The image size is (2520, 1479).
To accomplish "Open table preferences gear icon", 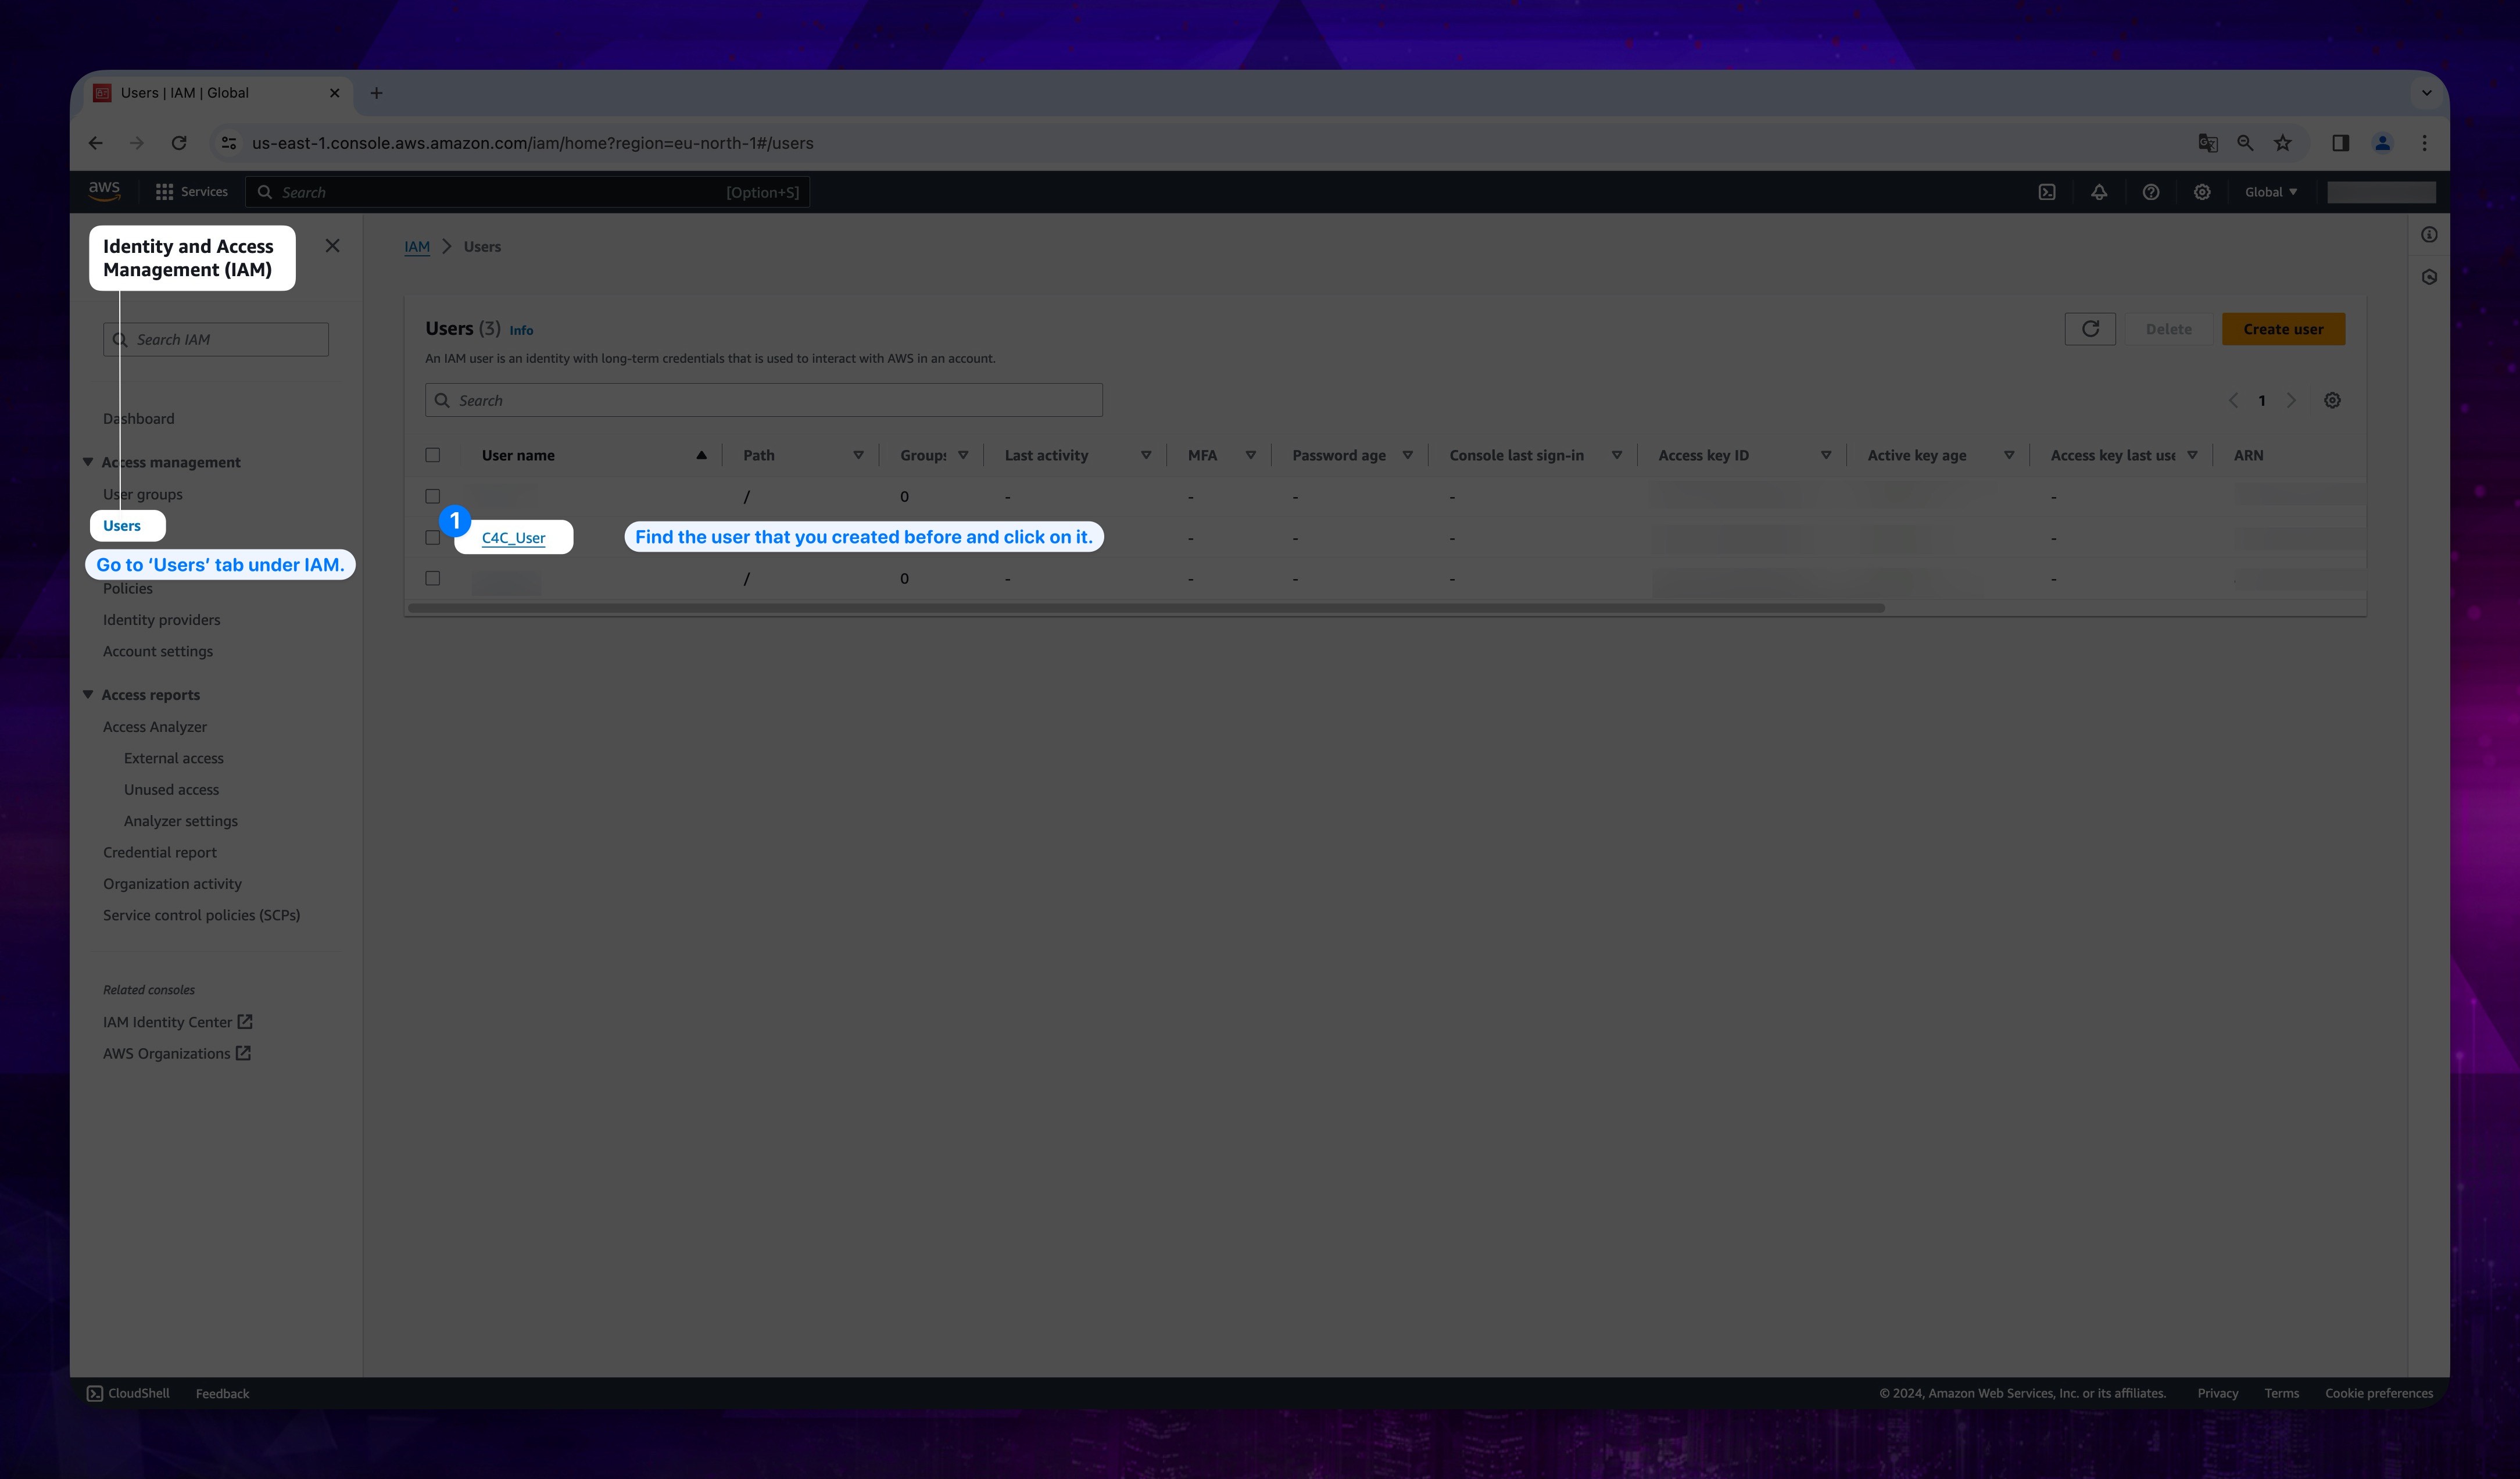I will point(2332,400).
